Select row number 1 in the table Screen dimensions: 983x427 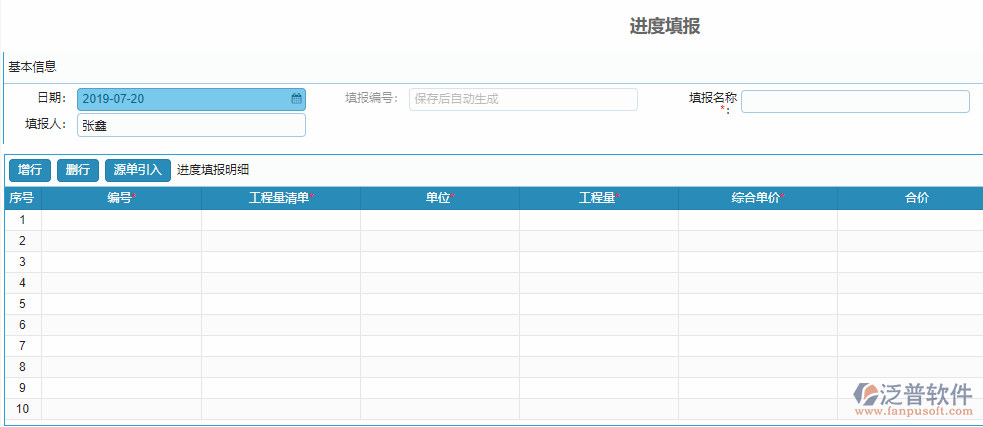22,220
